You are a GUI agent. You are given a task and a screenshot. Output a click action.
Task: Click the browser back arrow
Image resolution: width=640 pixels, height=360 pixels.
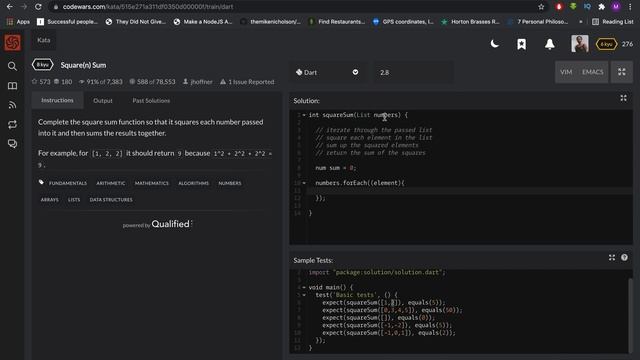[9, 7]
